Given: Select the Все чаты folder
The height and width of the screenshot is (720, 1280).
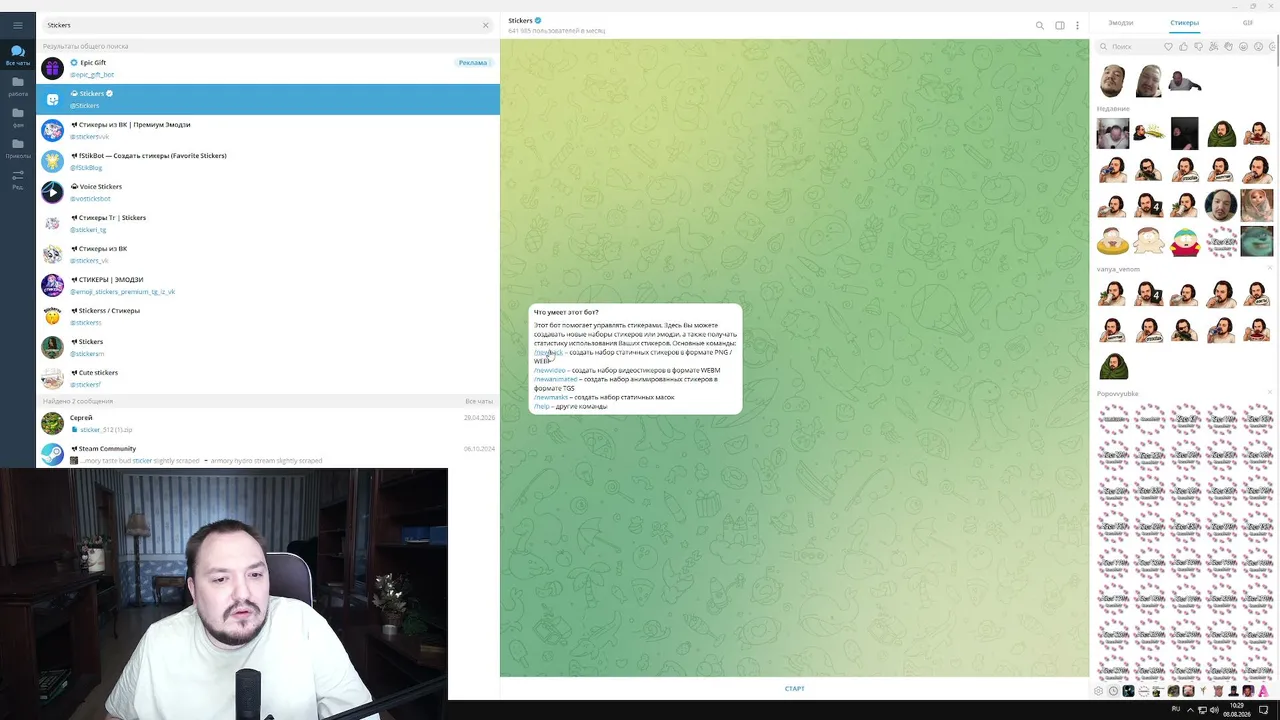Looking at the screenshot, I should click(x=17, y=55).
